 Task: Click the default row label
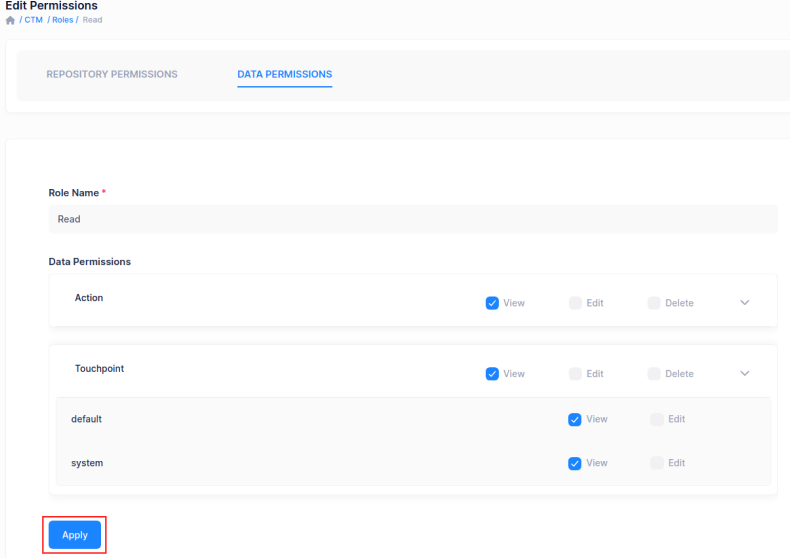(86, 419)
